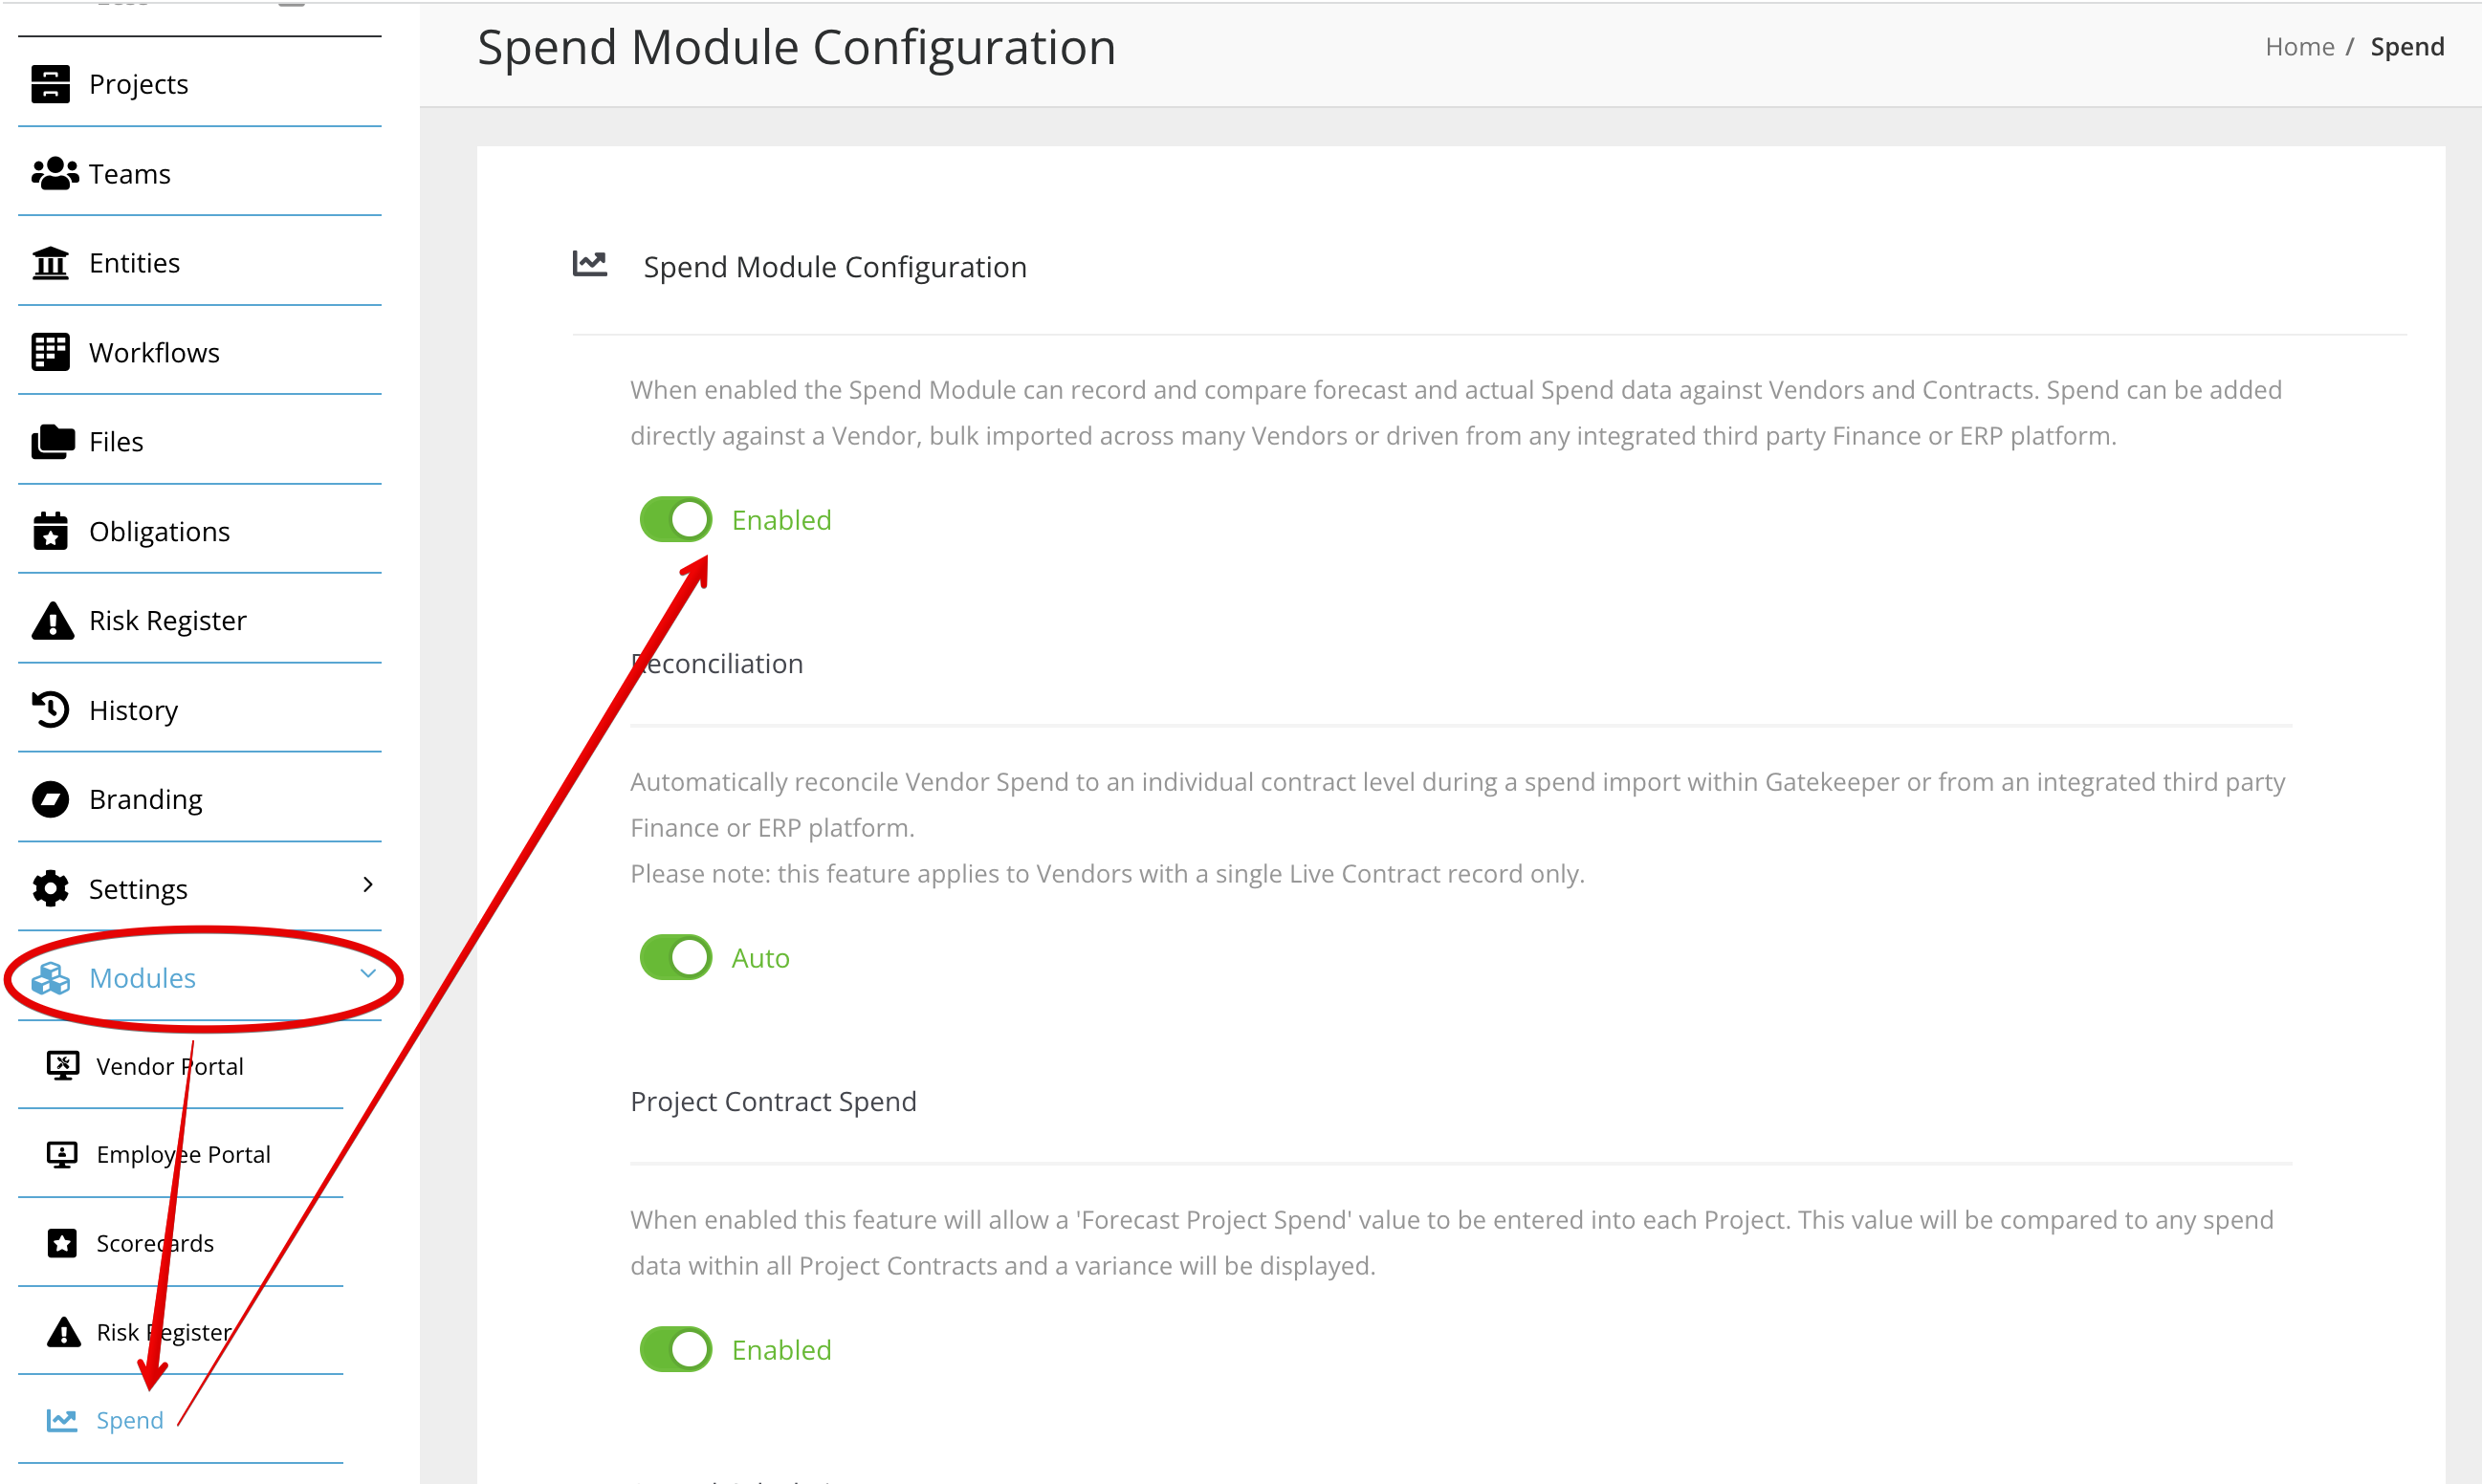2482x1484 pixels.
Task: Collapse the Modules menu chevron
Action: (368, 973)
